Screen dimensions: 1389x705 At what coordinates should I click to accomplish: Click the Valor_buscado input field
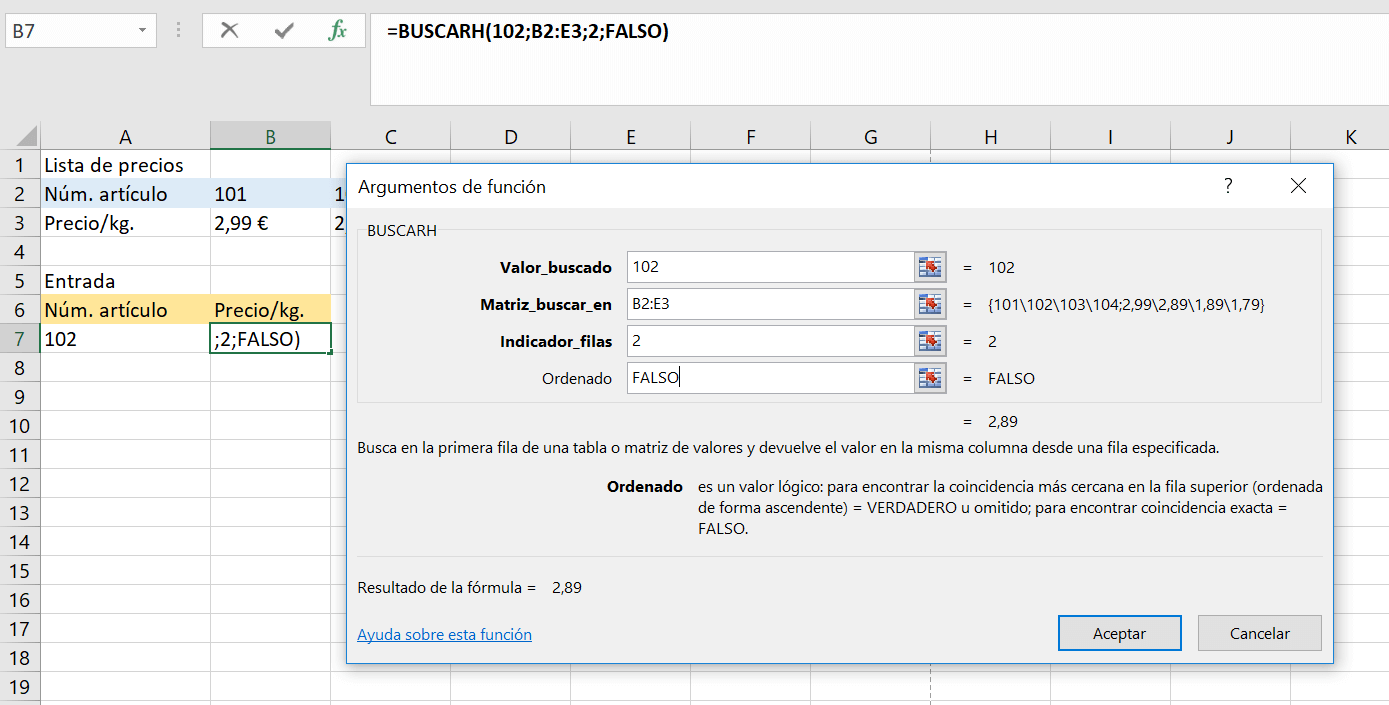[x=771, y=267]
